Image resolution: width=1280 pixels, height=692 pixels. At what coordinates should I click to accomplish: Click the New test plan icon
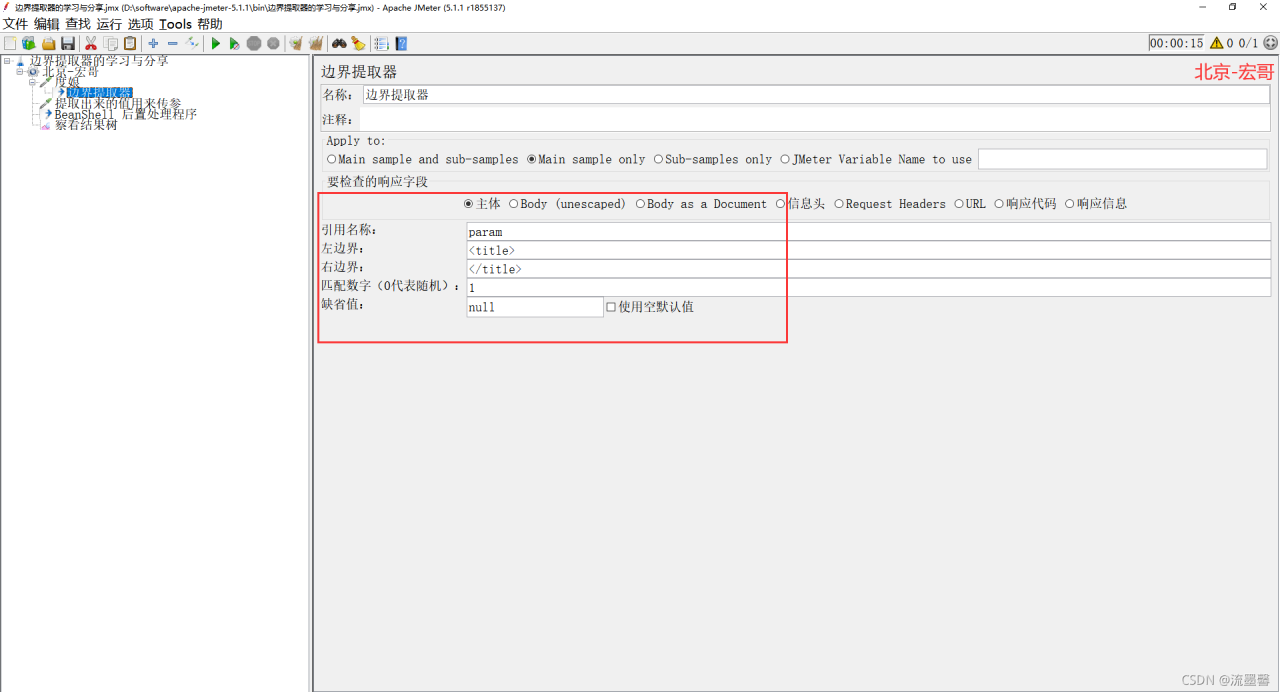pyautogui.click(x=10, y=43)
